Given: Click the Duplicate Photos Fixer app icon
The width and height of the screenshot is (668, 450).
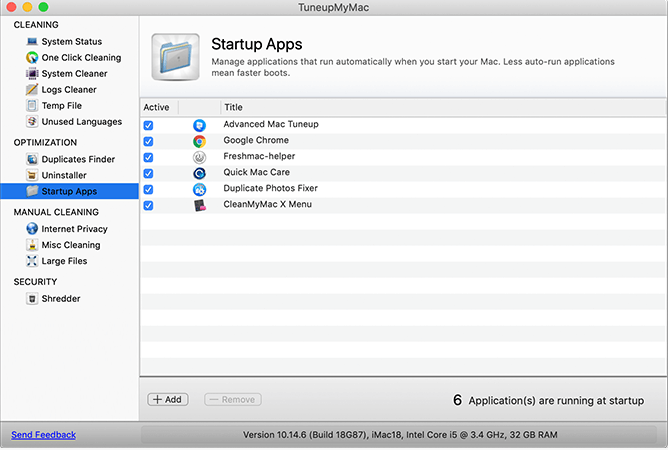Looking at the screenshot, I should pos(199,189).
